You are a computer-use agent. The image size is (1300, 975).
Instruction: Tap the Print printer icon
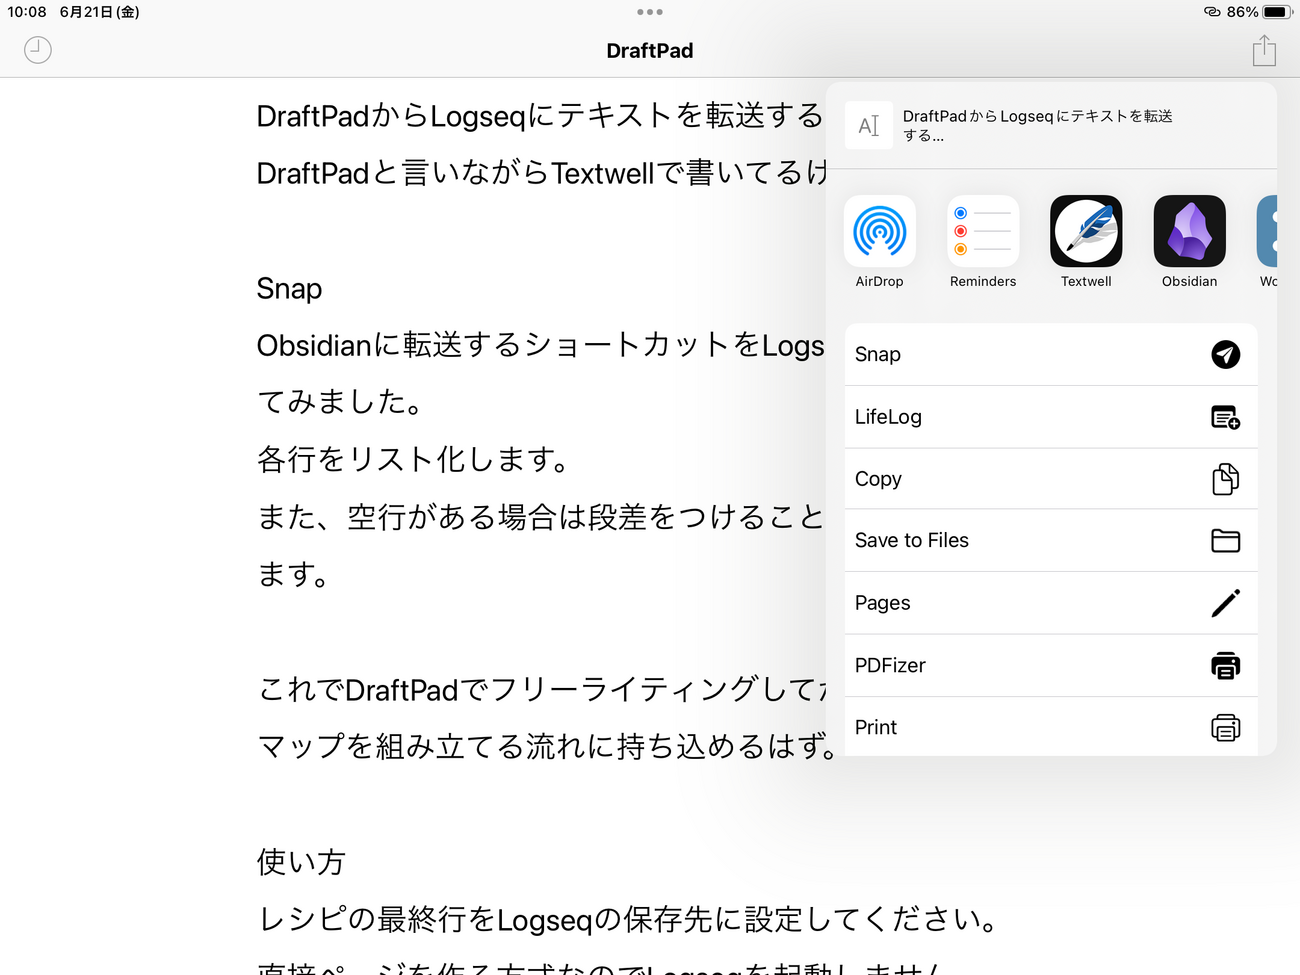coord(1226,727)
